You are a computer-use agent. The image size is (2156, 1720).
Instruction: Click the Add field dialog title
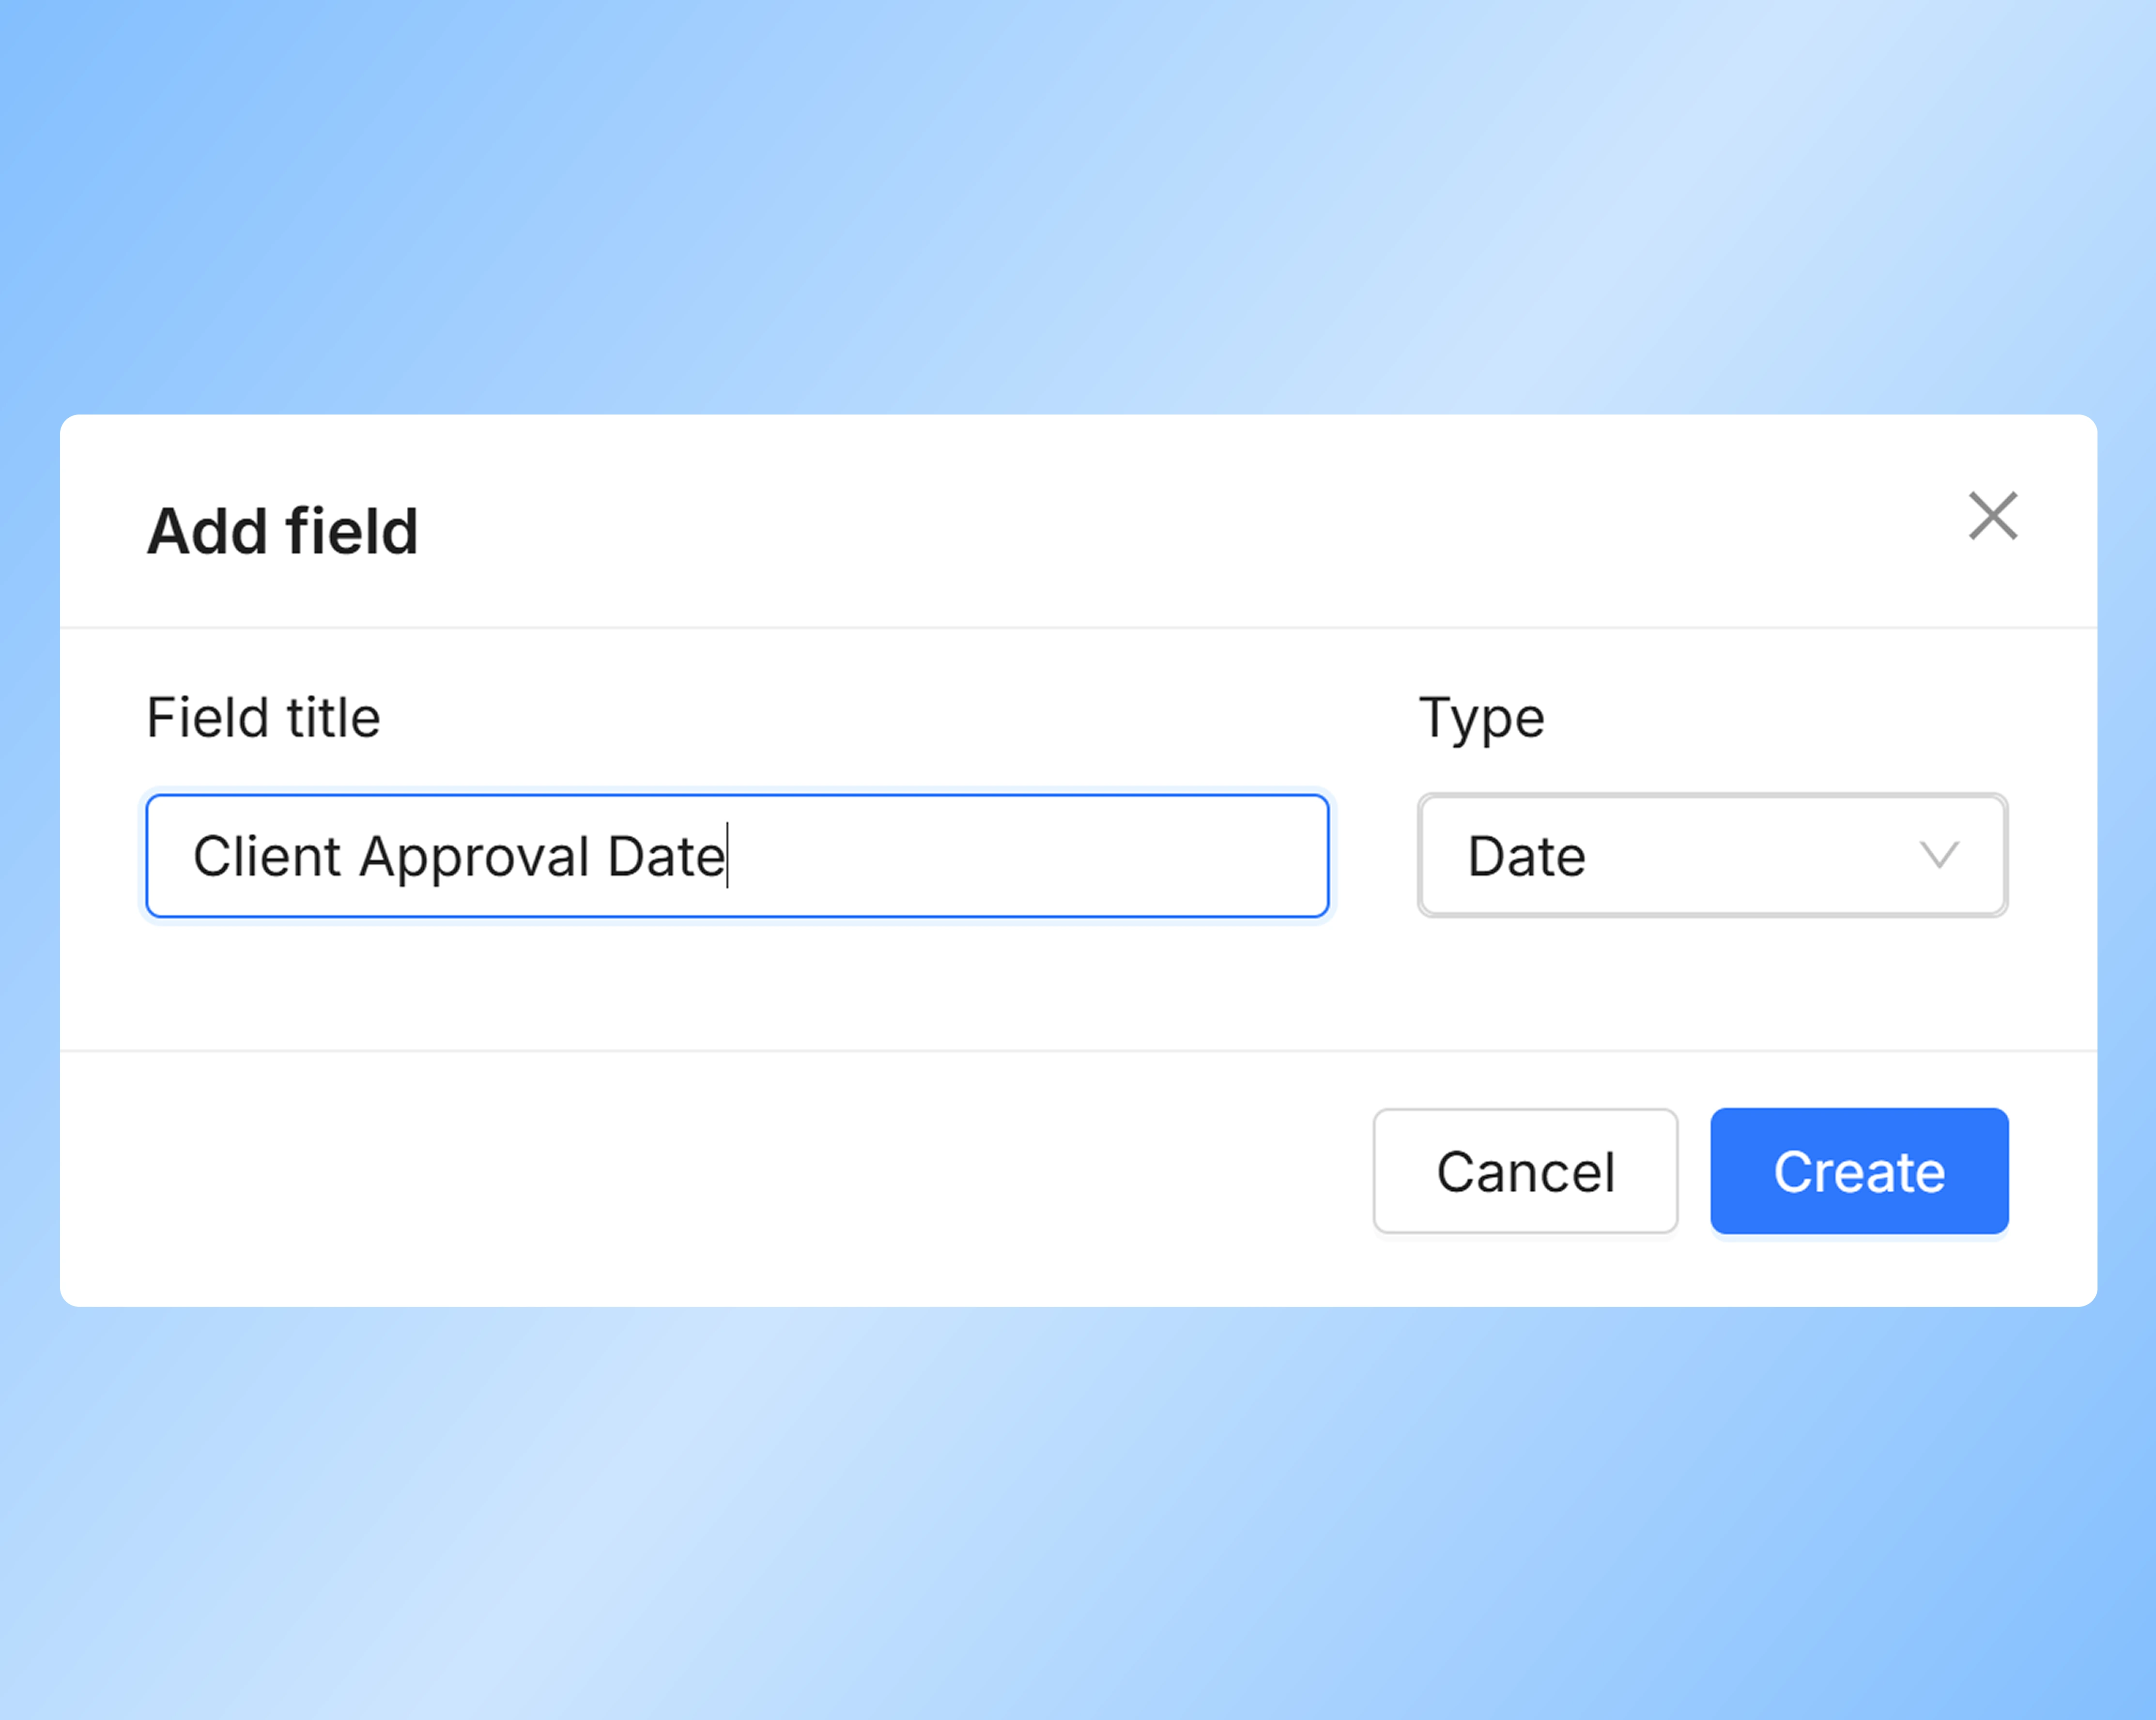(283, 530)
